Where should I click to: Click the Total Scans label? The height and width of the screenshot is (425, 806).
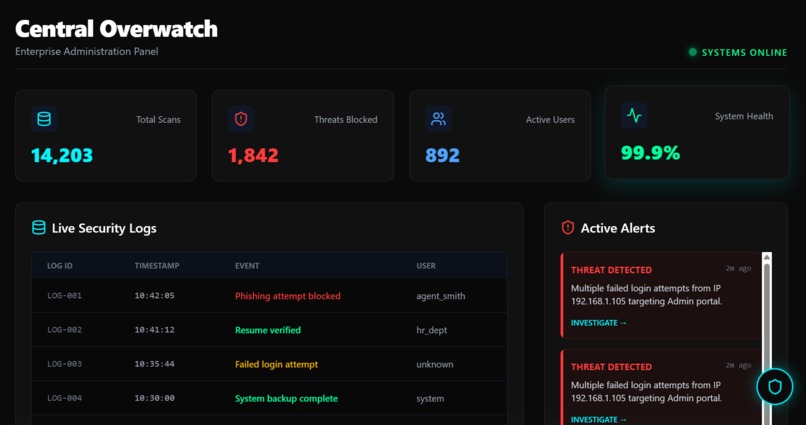click(x=158, y=120)
